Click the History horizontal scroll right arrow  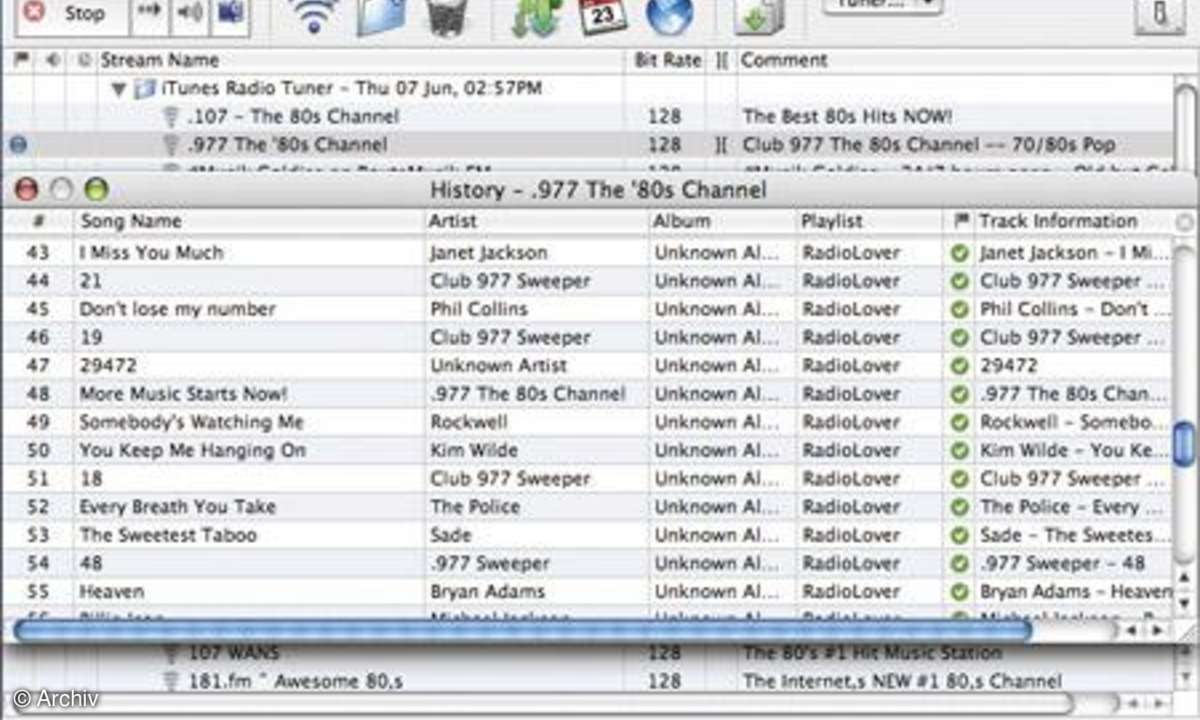1157,631
